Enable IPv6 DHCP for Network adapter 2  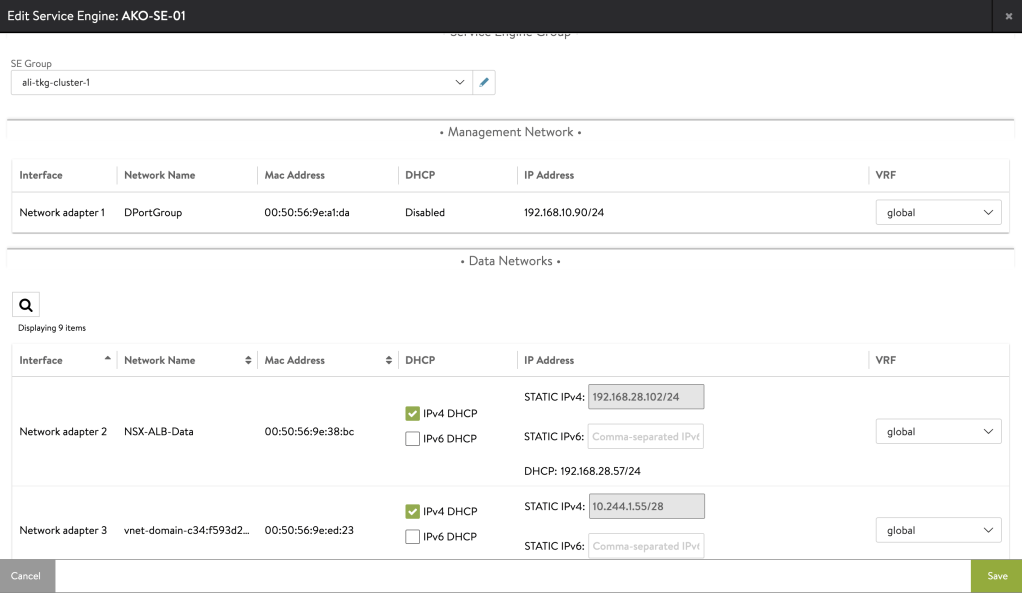coord(412,439)
